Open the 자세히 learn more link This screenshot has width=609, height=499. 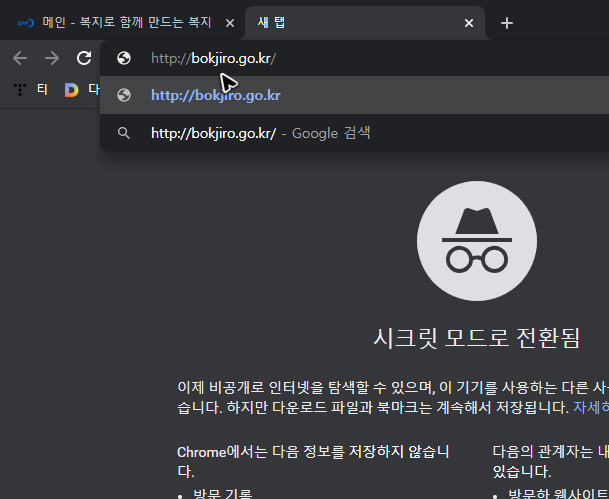(x=591, y=407)
